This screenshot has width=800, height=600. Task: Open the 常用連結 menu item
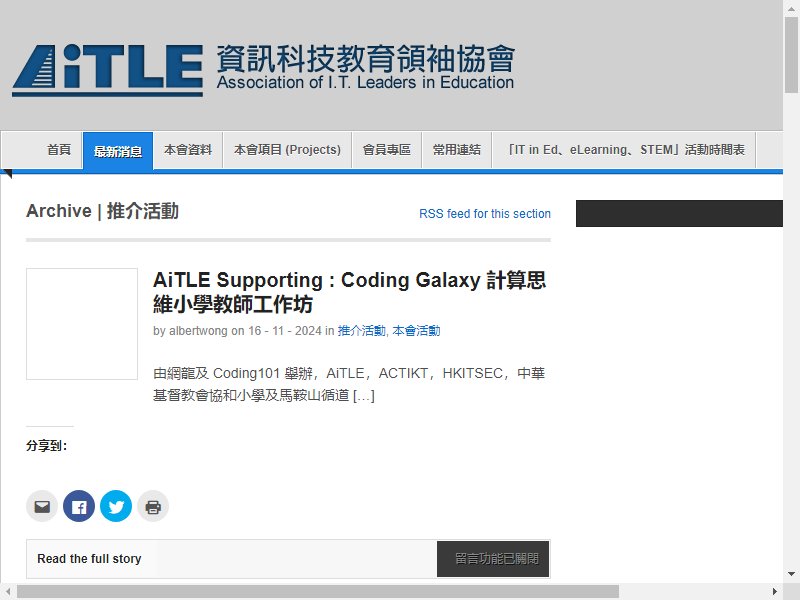(457, 149)
